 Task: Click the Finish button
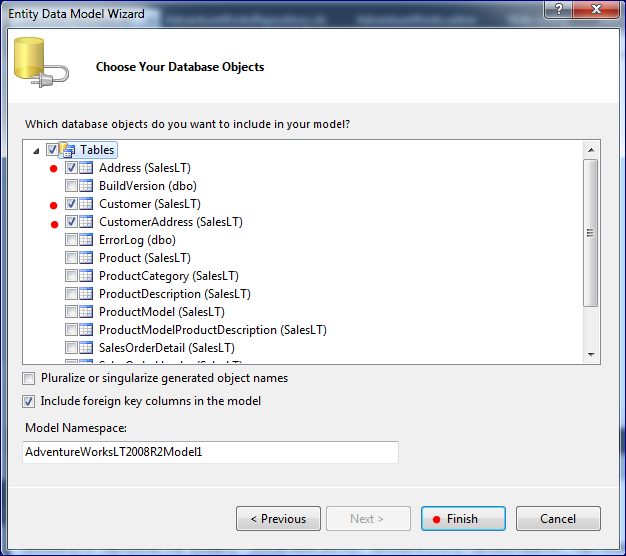463,518
